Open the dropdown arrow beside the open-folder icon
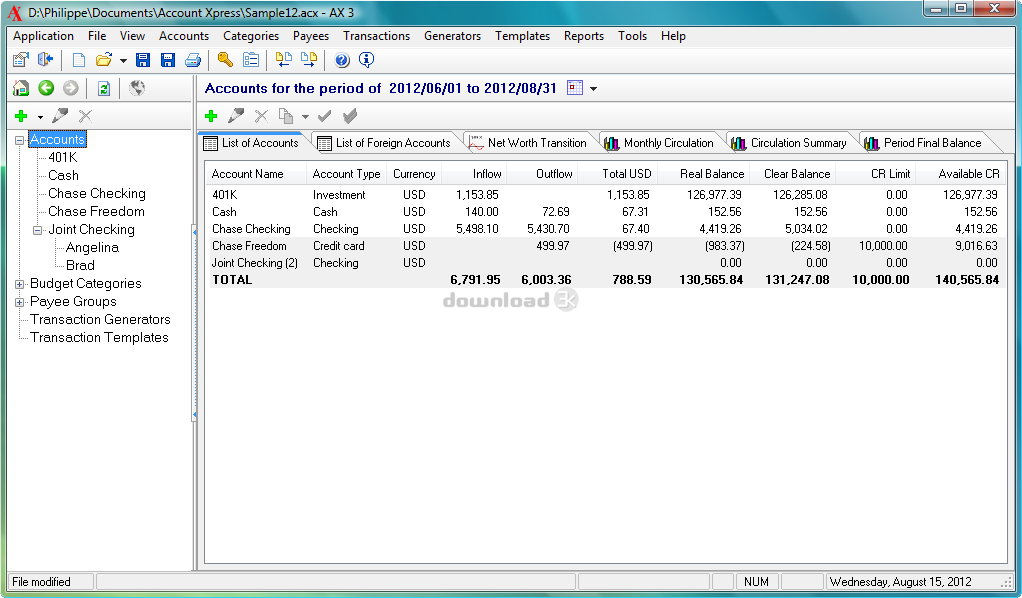The image size is (1022, 598). 122,60
